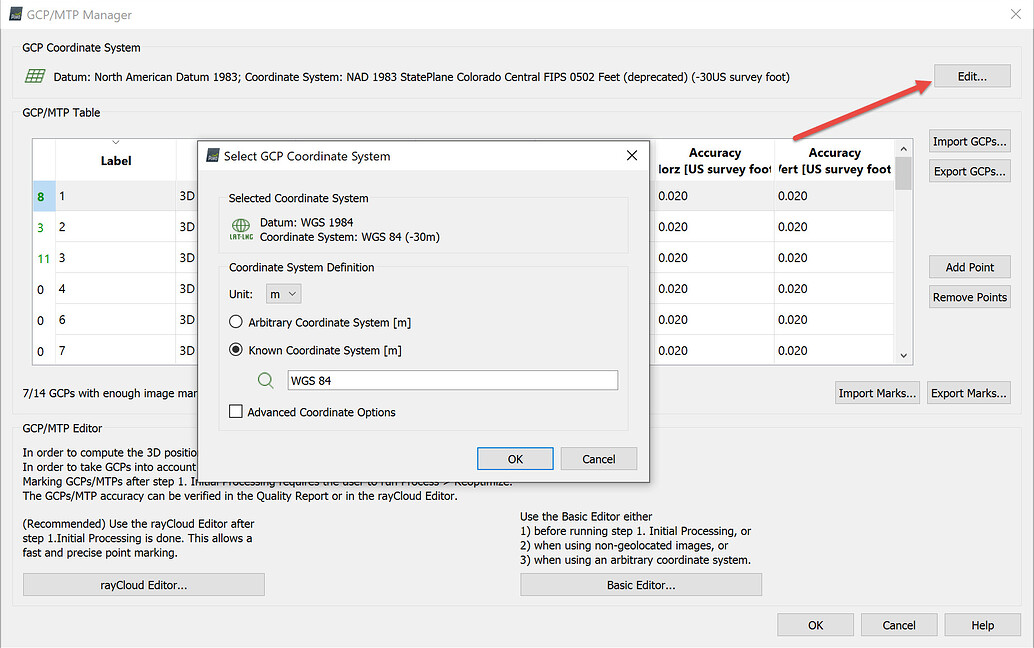Open the coordinate system Edit dialog
Viewport: 1034px width, 648px height.
(x=971, y=75)
